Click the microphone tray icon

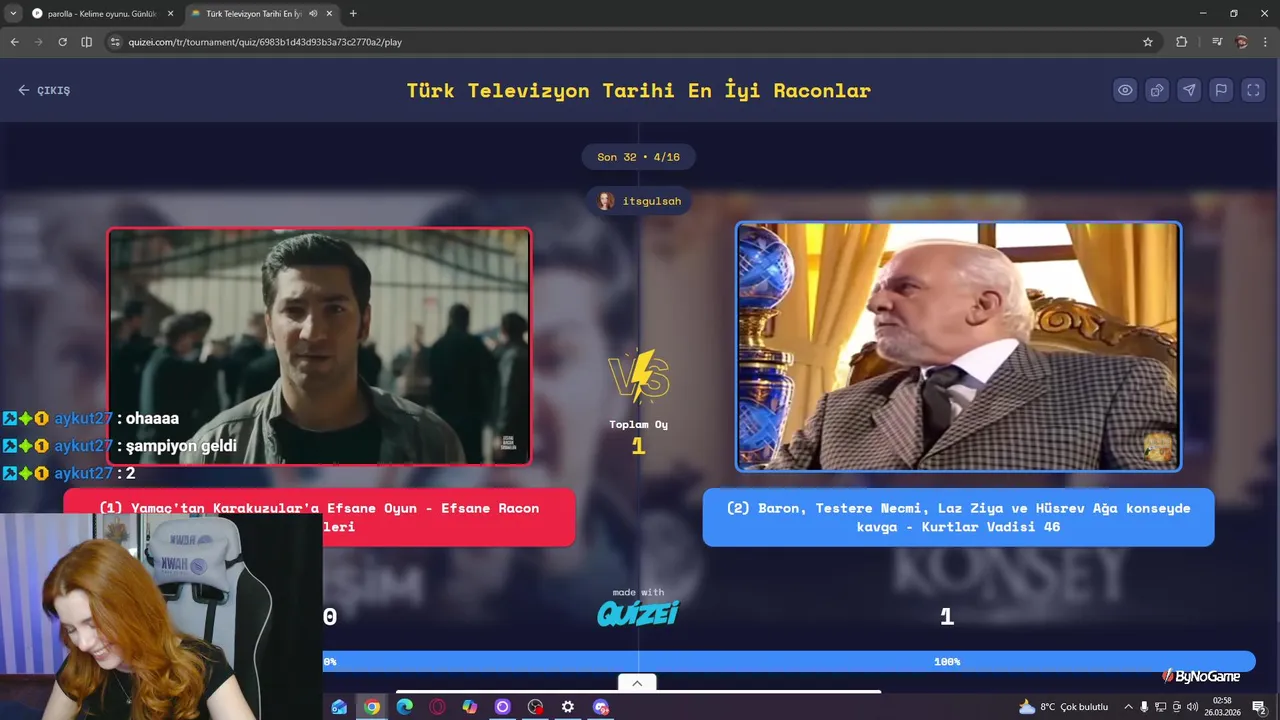tap(1145, 707)
